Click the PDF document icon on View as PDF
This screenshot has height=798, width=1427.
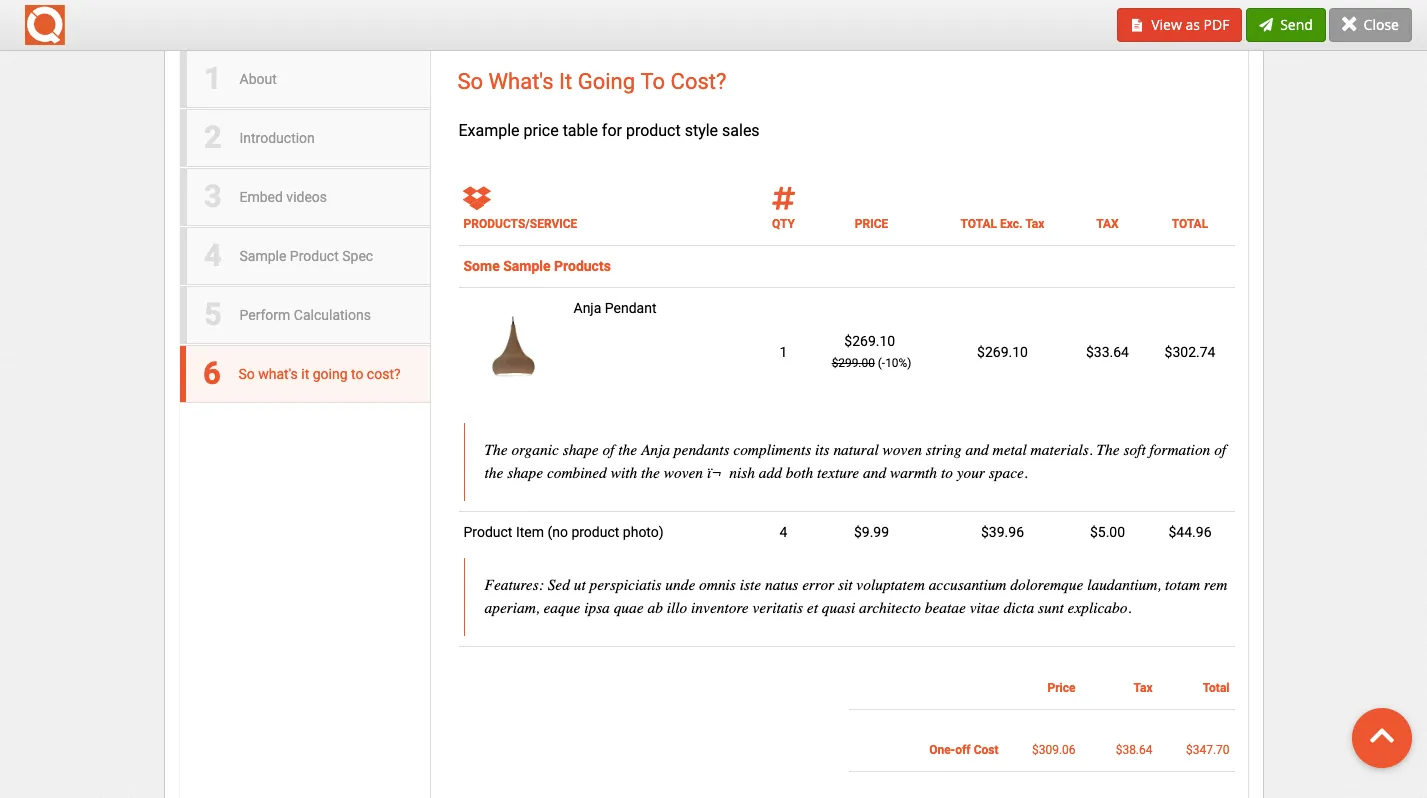(x=1138, y=24)
